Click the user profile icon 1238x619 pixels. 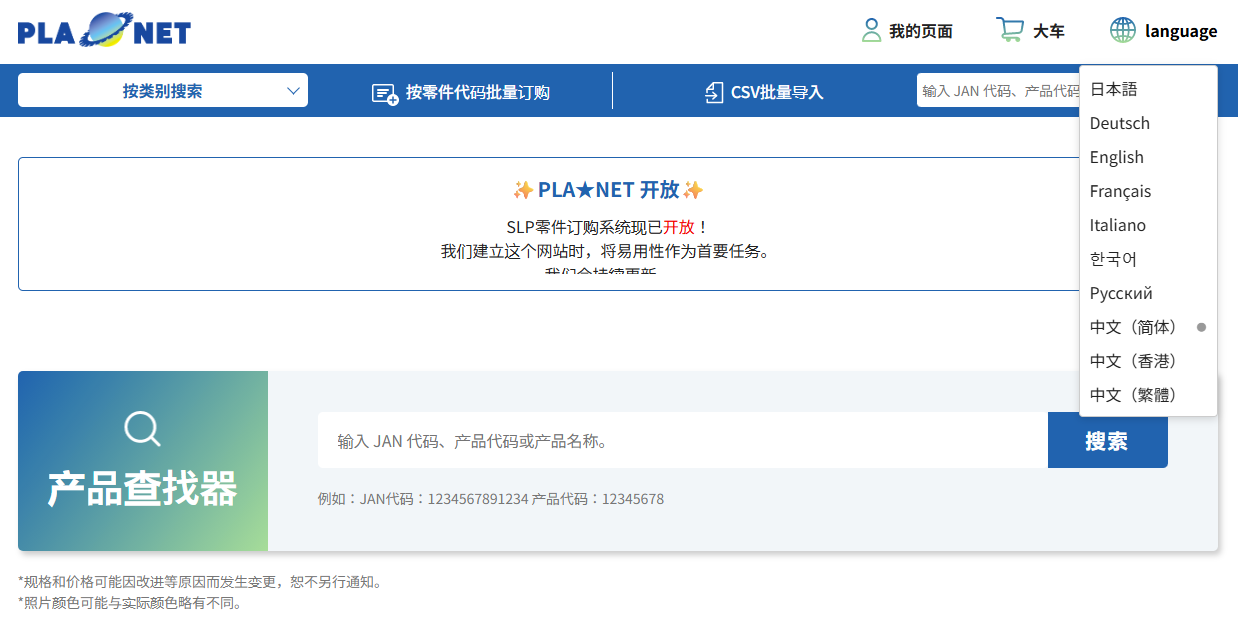click(871, 30)
